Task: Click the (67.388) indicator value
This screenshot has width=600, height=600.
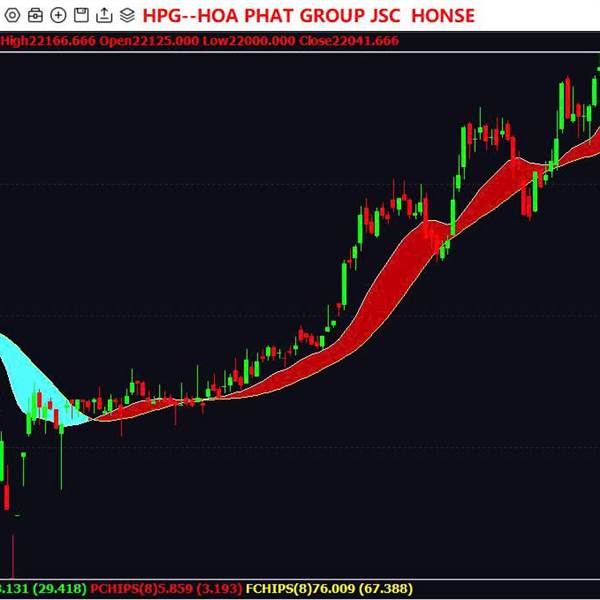Action: 386,588
